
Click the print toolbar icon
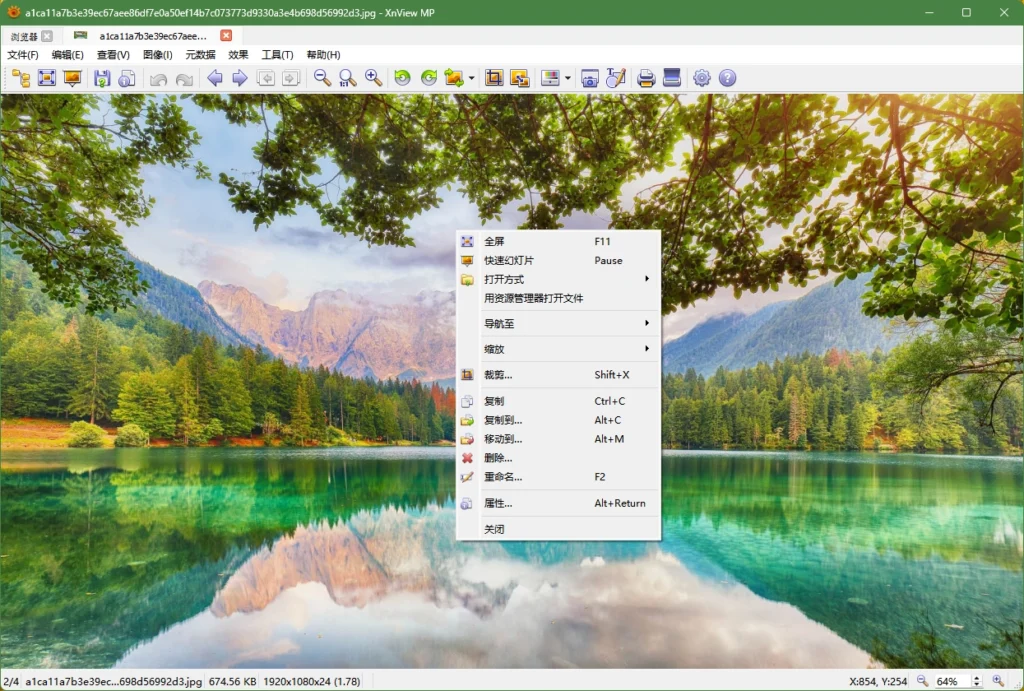646,78
